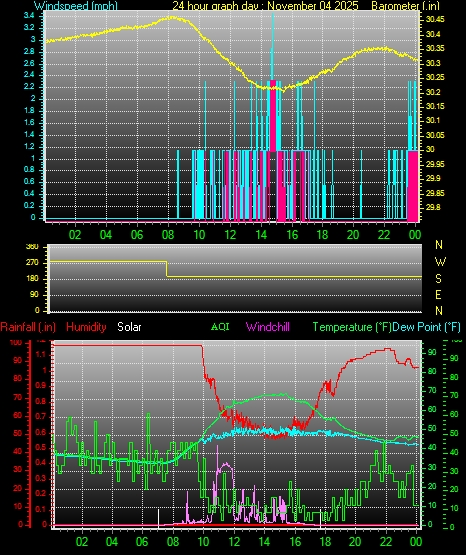Click the 0.9 rainfall scale value
Image resolution: width=466 pixels, height=555 pixels.
(41, 385)
